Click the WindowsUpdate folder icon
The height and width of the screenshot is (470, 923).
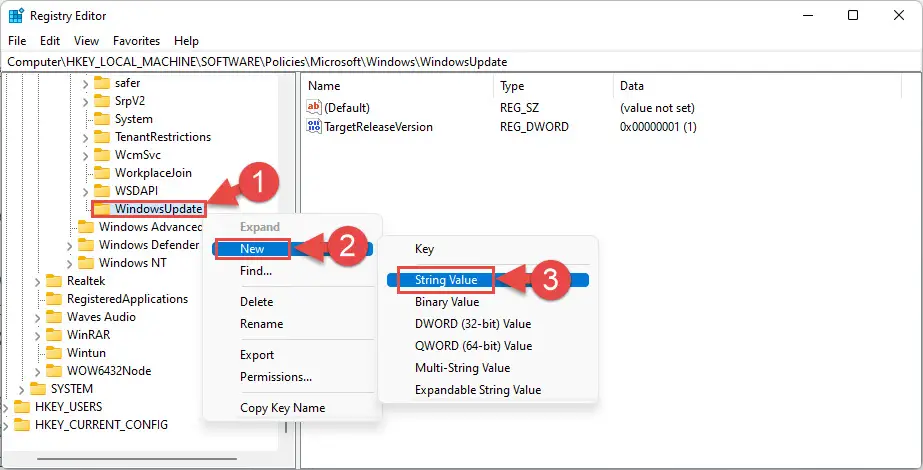[x=102, y=208]
